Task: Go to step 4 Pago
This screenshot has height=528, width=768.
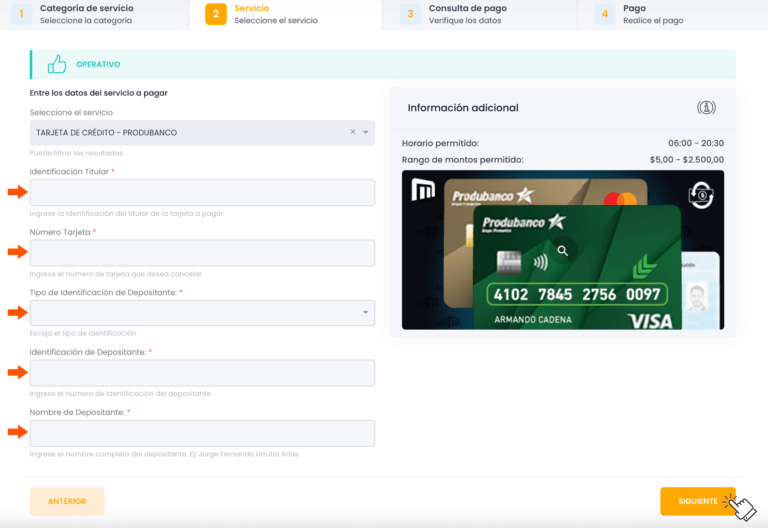Action: [672, 14]
